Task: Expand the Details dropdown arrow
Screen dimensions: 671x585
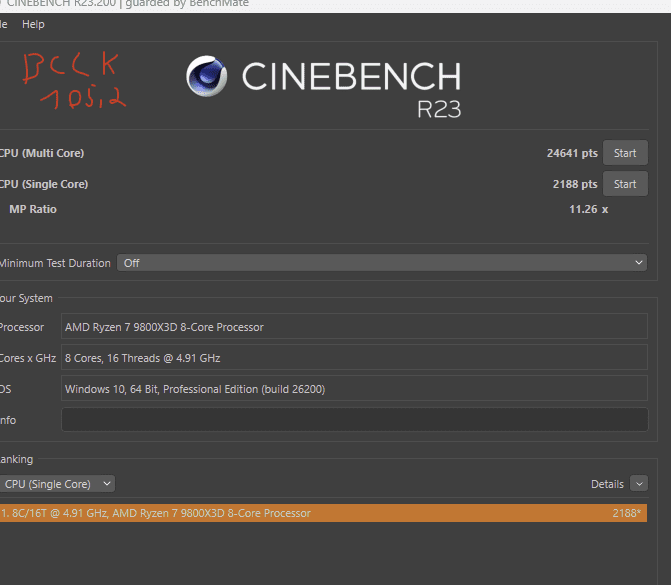Action: click(639, 484)
